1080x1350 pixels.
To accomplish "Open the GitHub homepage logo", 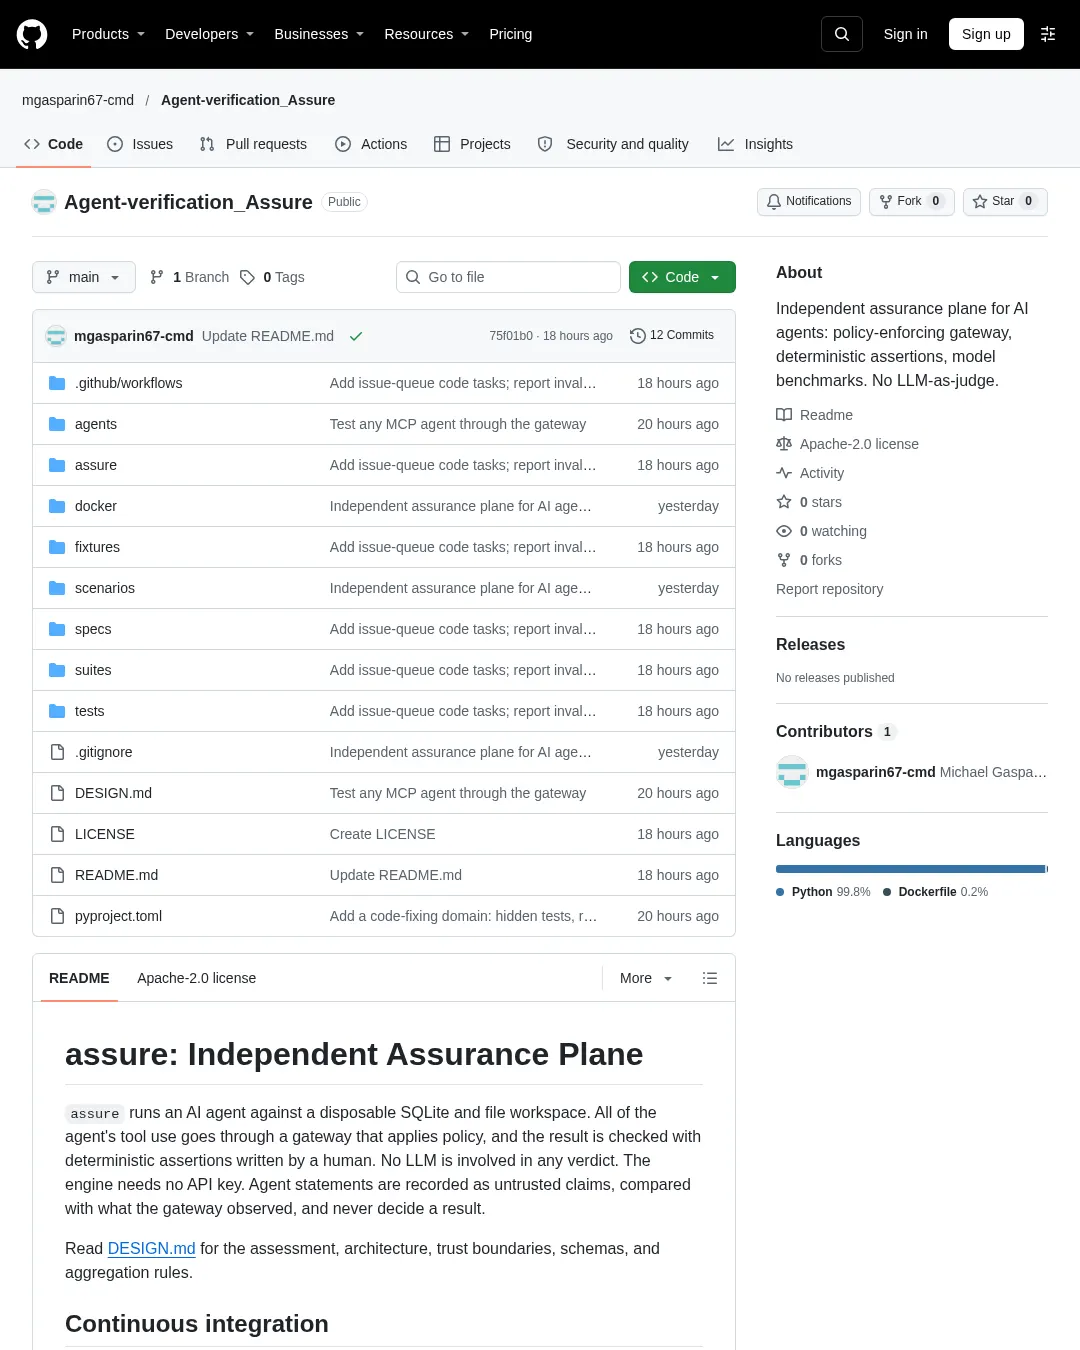I will 32,34.
